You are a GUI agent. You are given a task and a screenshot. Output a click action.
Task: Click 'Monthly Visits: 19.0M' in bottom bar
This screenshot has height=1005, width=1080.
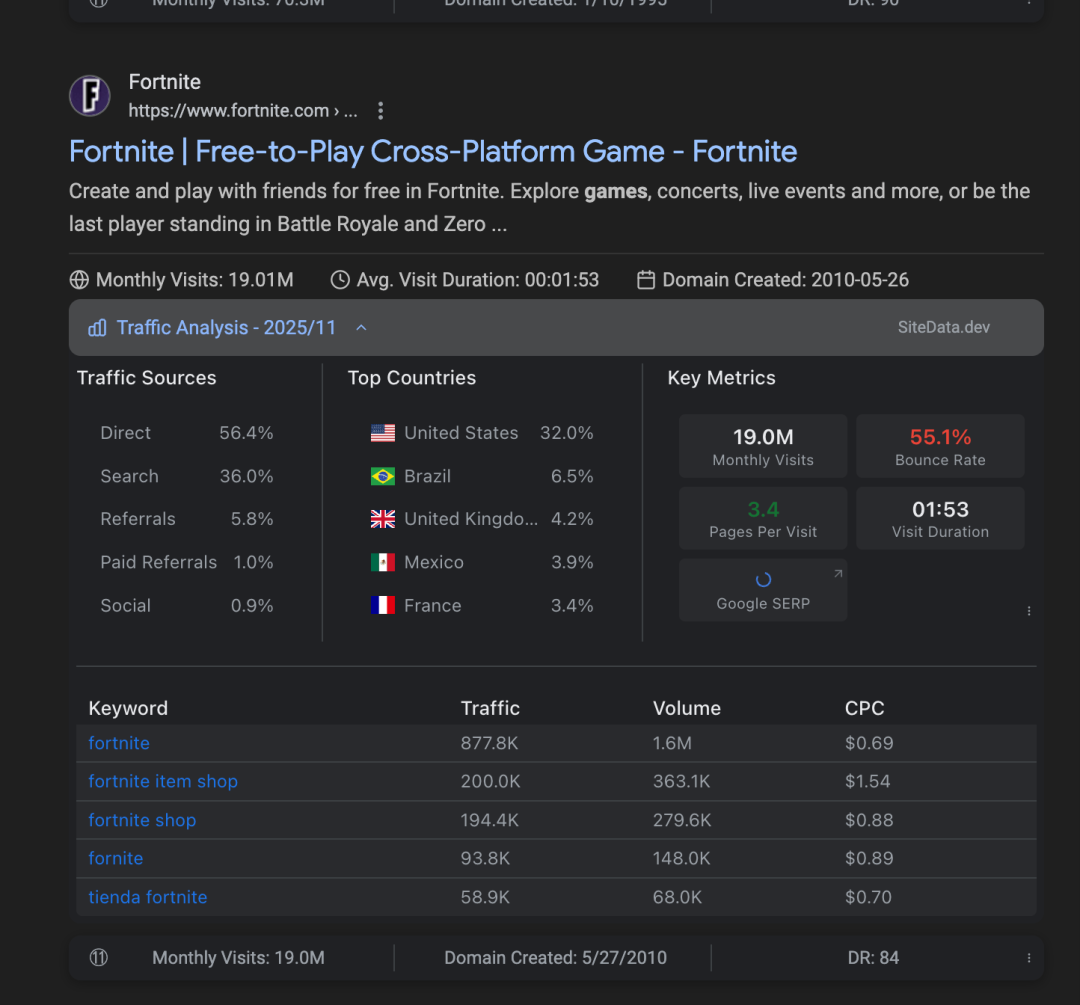pyautogui.click(x=238, y=957)
